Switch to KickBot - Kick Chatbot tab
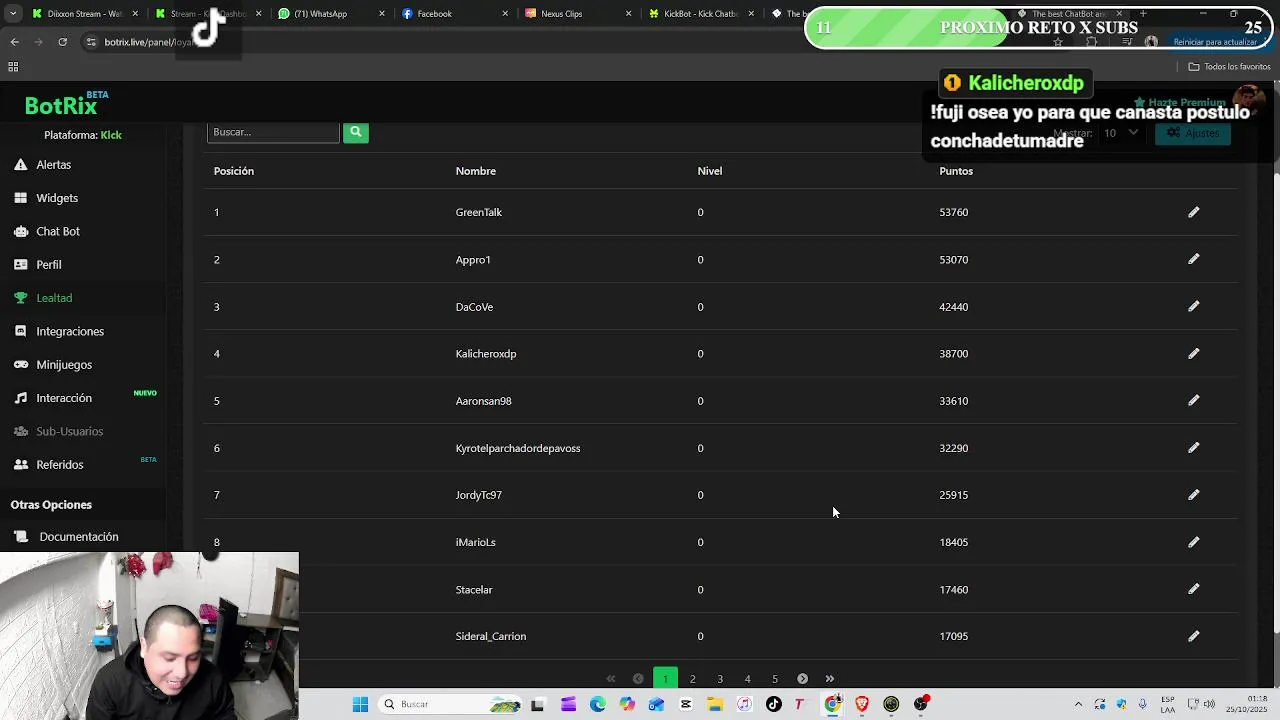Viewport: 1280px width, 720px height. pyautogui.click(x=702, y=14)
